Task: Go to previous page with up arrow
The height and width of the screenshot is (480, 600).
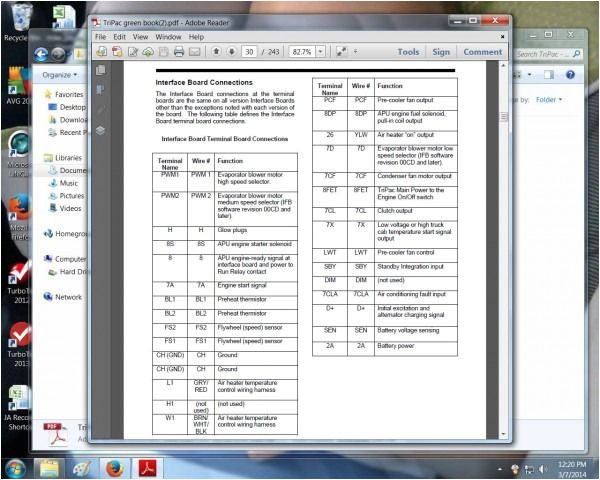Action: click(x=214, y=52)
